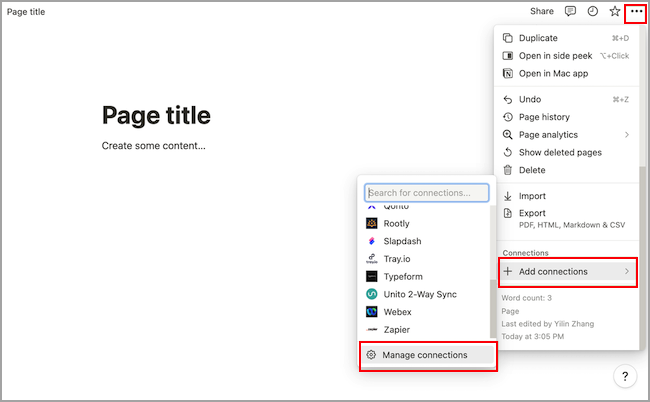This screenshot has width=650, height=402.
Task: Click the side peek panel icon
Action: pyautogui.click(x=507, y=56)
